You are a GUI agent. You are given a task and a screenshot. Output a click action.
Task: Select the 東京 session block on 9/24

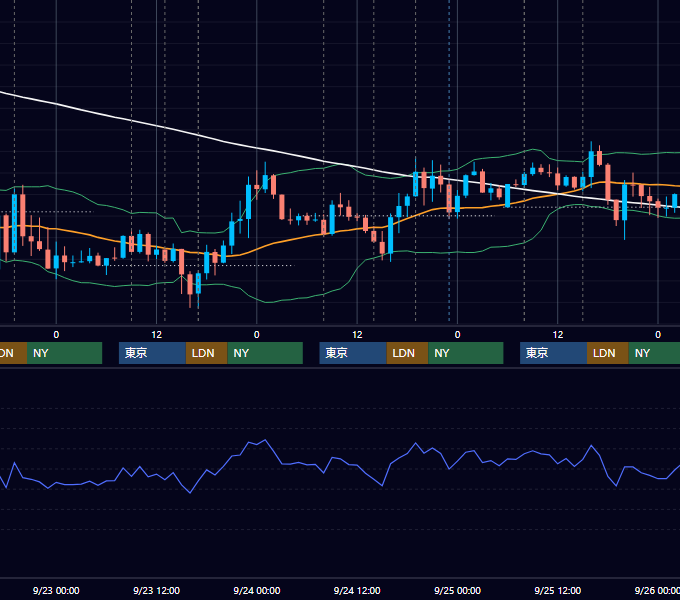353,353
